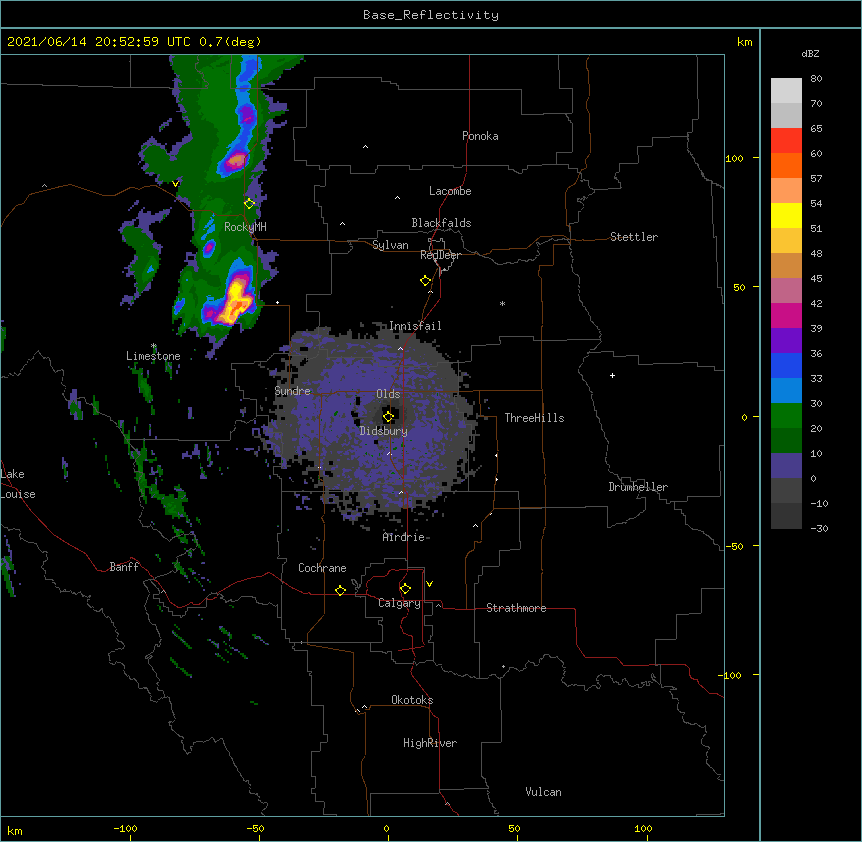Select the magenta swatch in the dBZ legend
Image resolution: width=862 pixels, height=842 pixels.
coord(786,315)
